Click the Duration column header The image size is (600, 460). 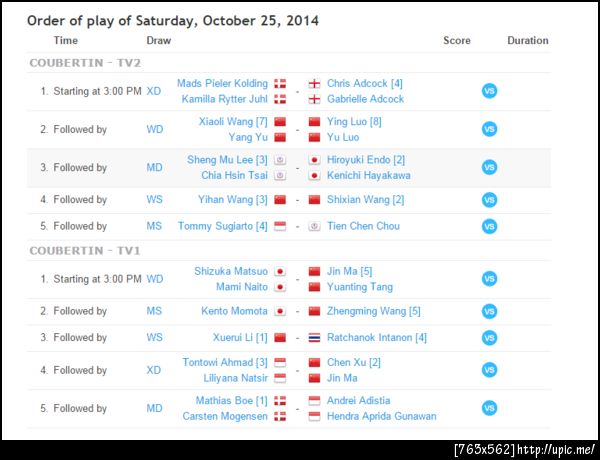[x=527, y=41]
